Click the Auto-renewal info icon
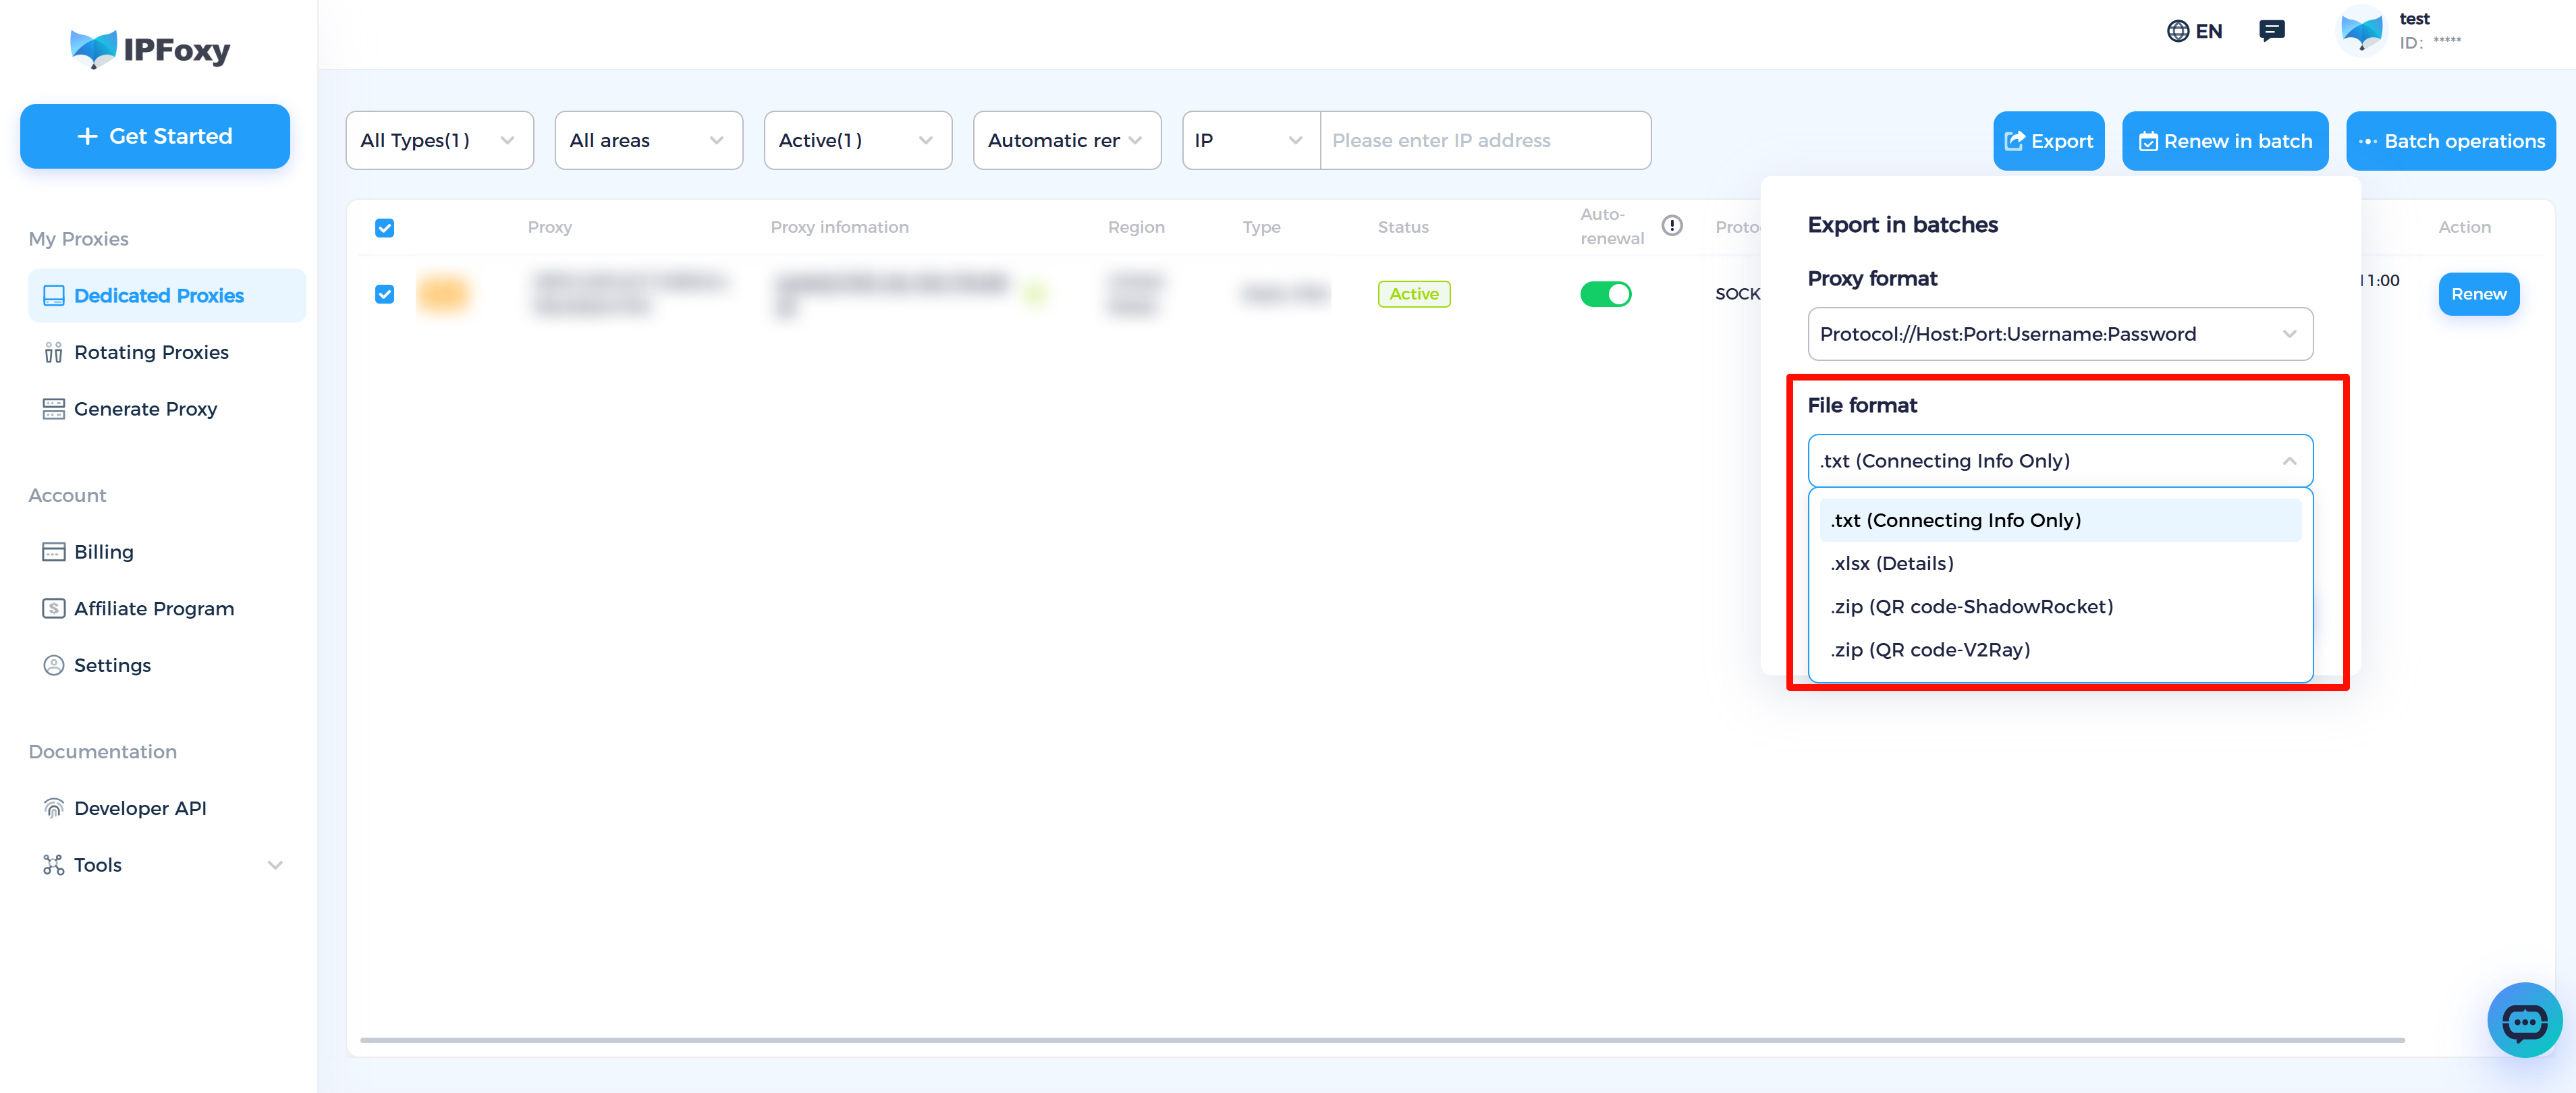 point(1671,226)
